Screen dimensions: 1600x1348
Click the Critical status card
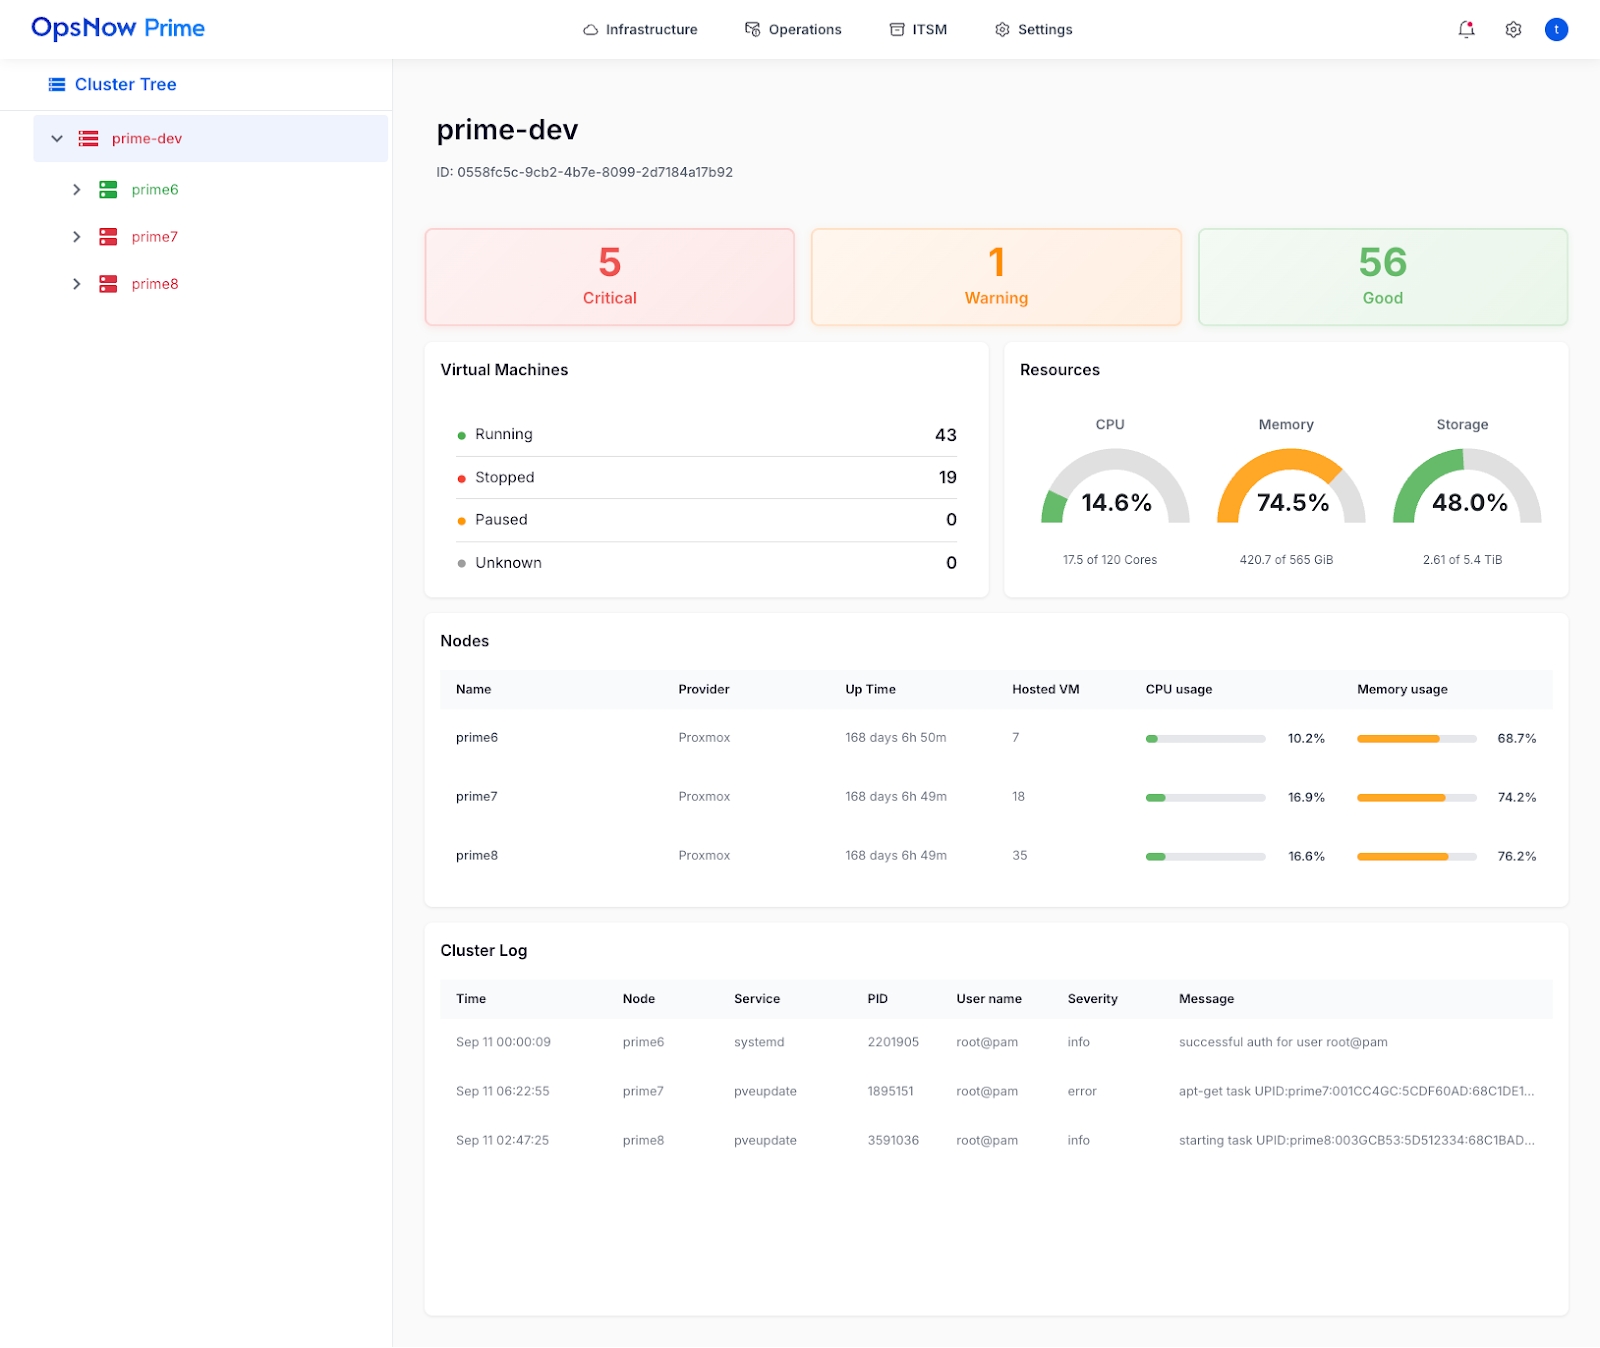(609, 277)
